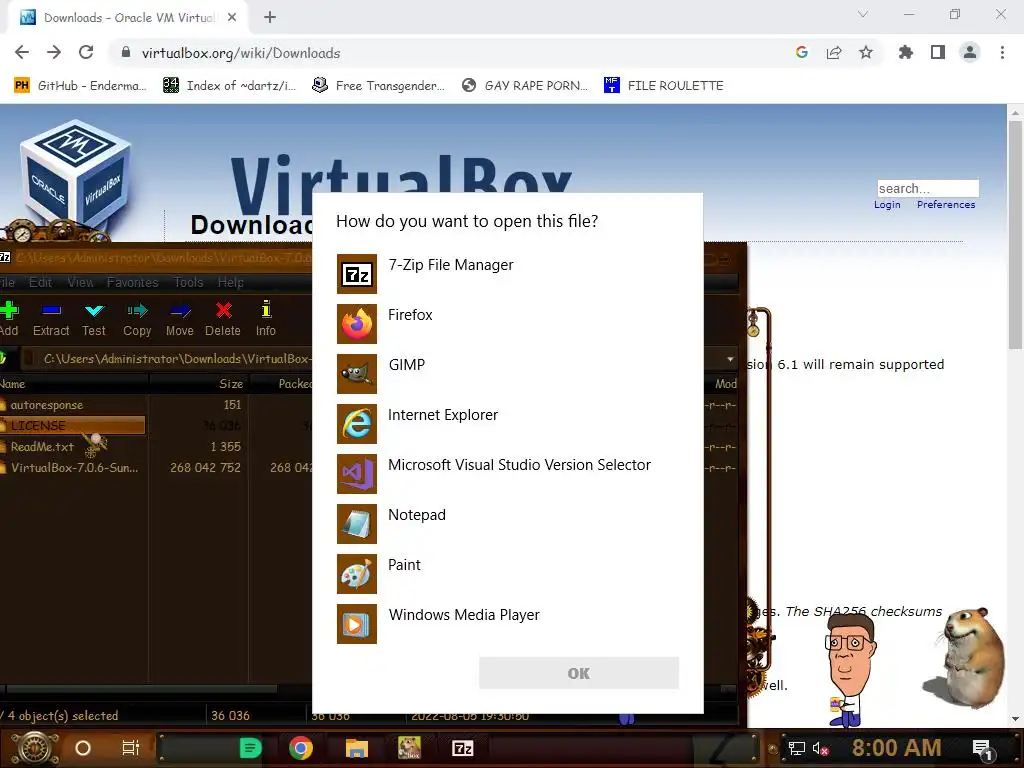Share this page via the share icon
Image resolution: width=1024 pixels, height=768 pixels.
pos(834,52)
